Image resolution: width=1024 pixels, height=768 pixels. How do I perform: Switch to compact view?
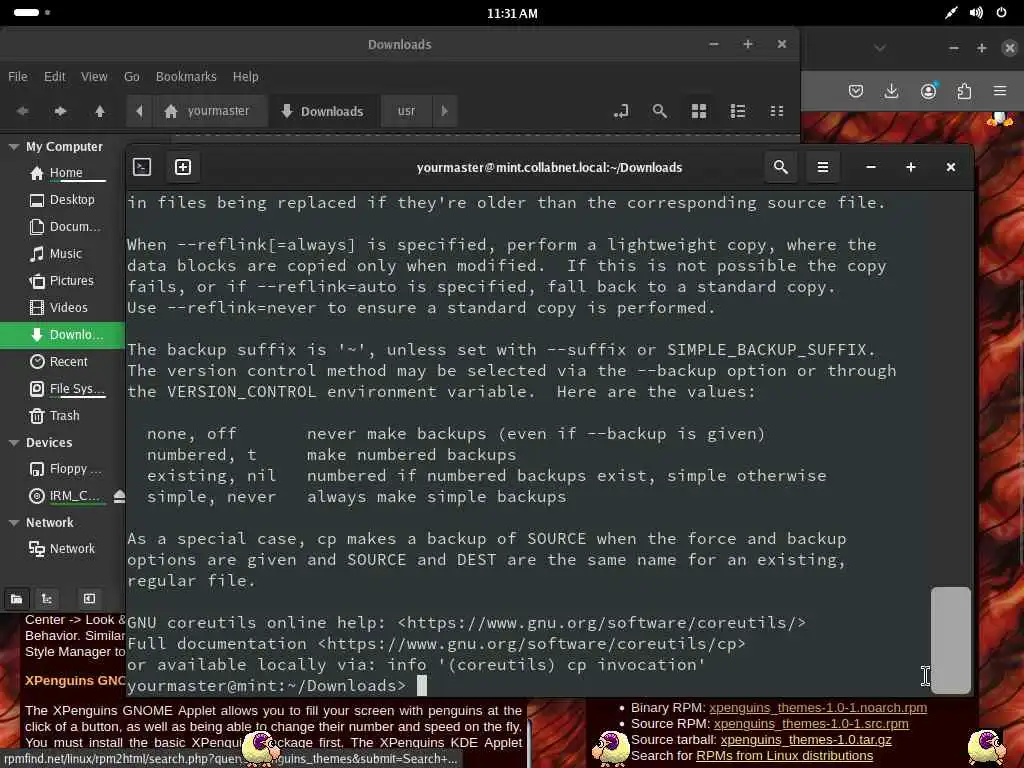pos(776,111)
